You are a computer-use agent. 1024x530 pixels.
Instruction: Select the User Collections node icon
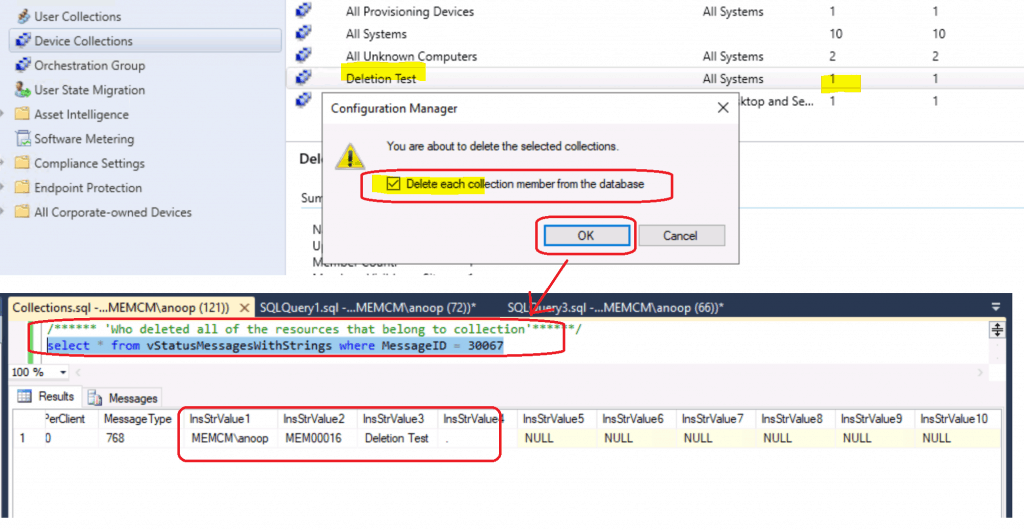pos(22,17)
